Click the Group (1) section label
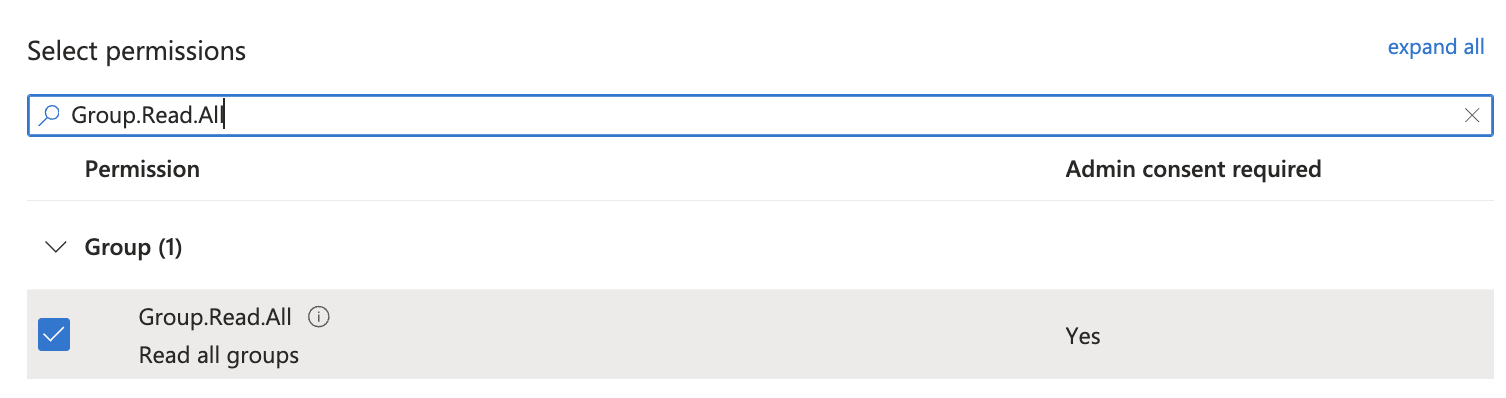1506x398 pixels. [133, 247]
